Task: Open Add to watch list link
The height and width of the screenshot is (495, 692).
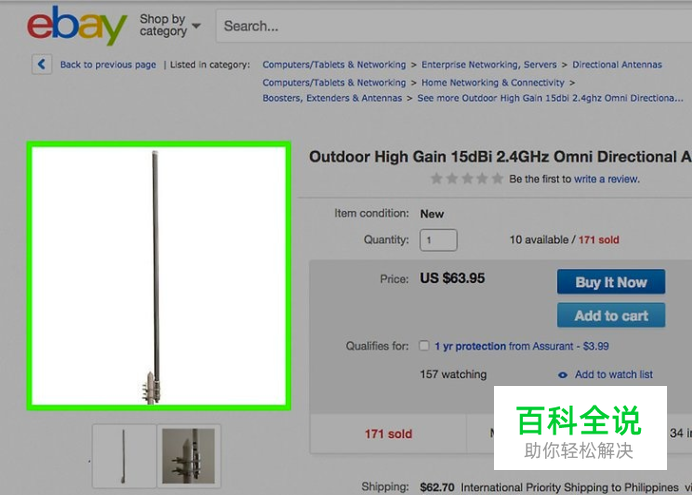Action: click(613, 375)
